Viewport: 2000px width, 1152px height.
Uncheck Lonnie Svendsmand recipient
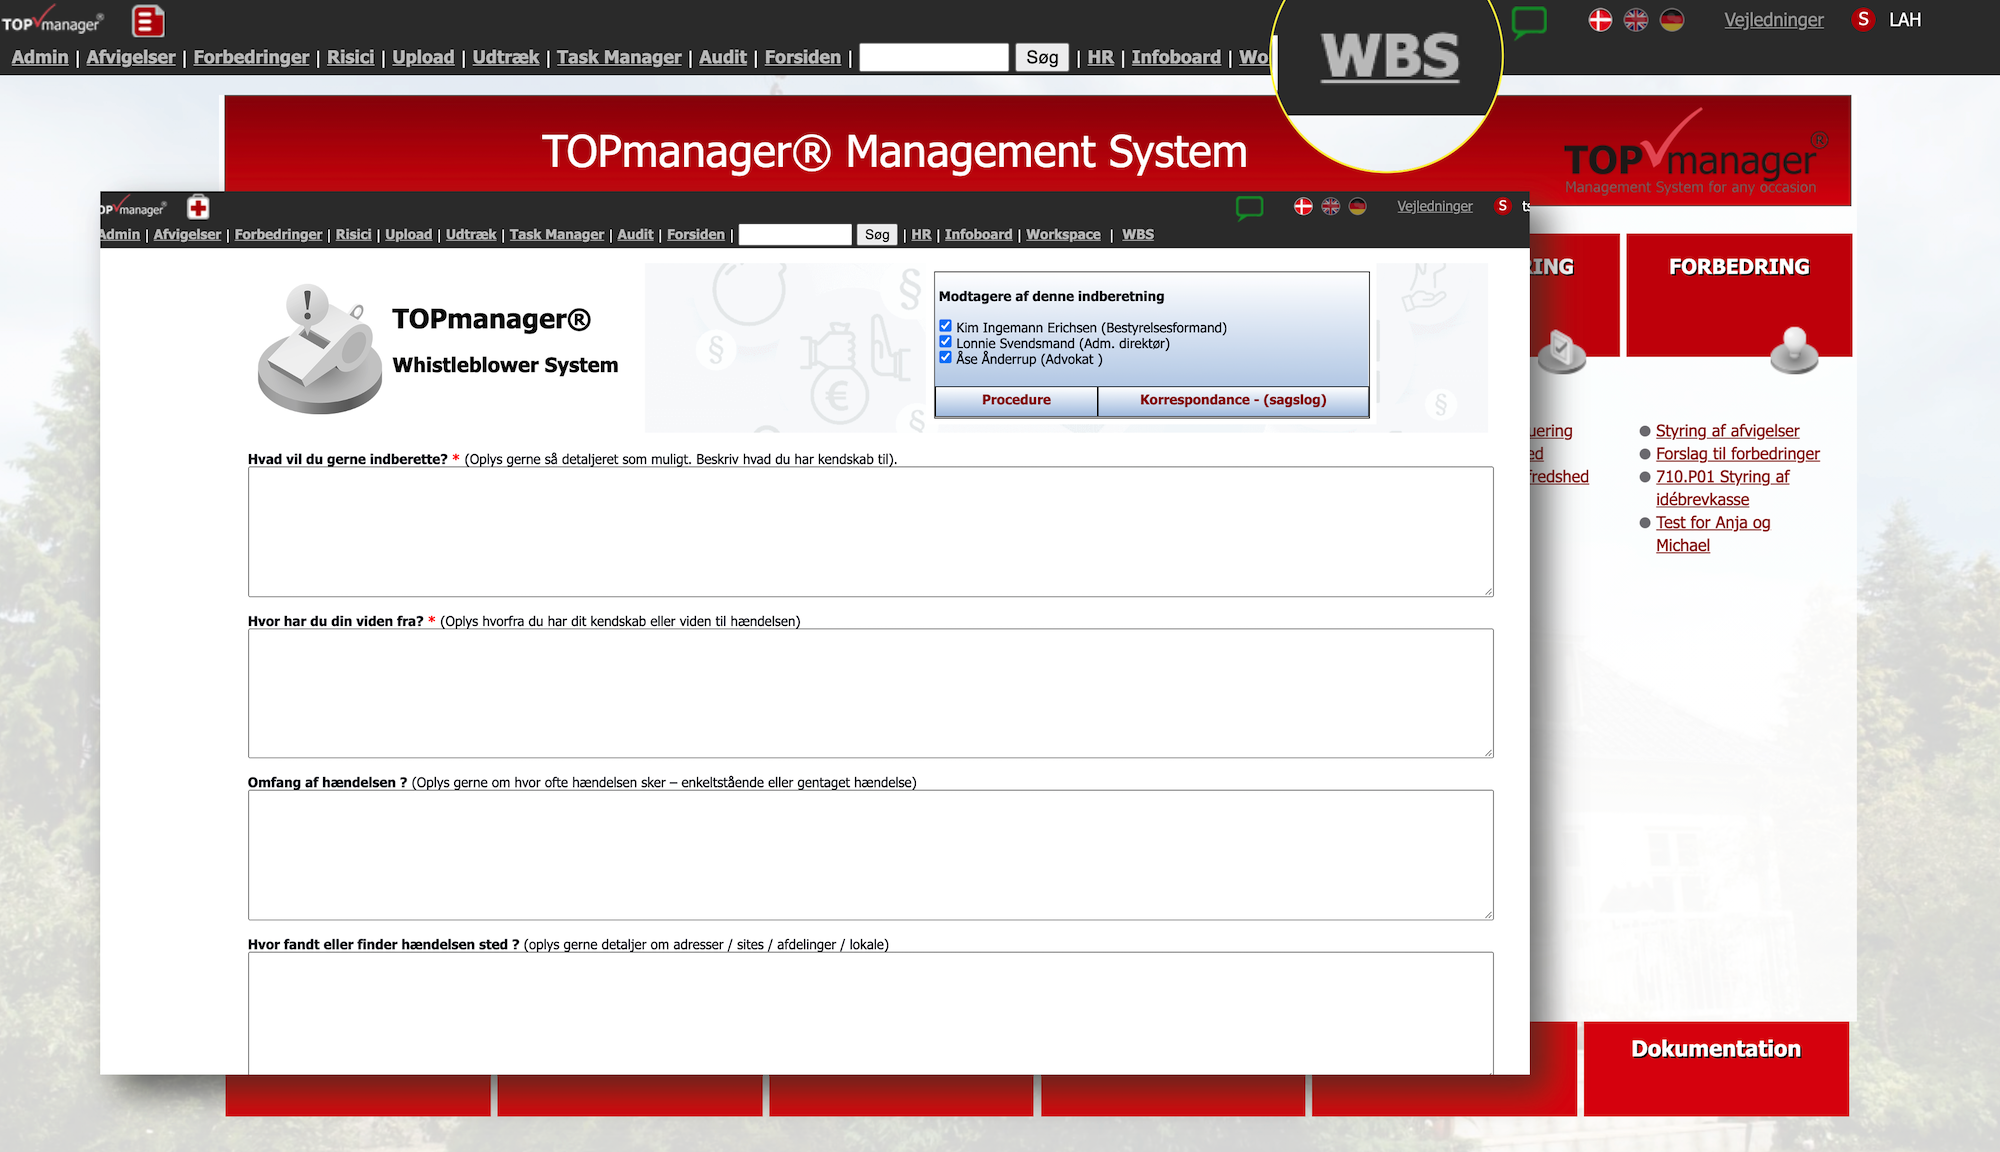[945, 342]
